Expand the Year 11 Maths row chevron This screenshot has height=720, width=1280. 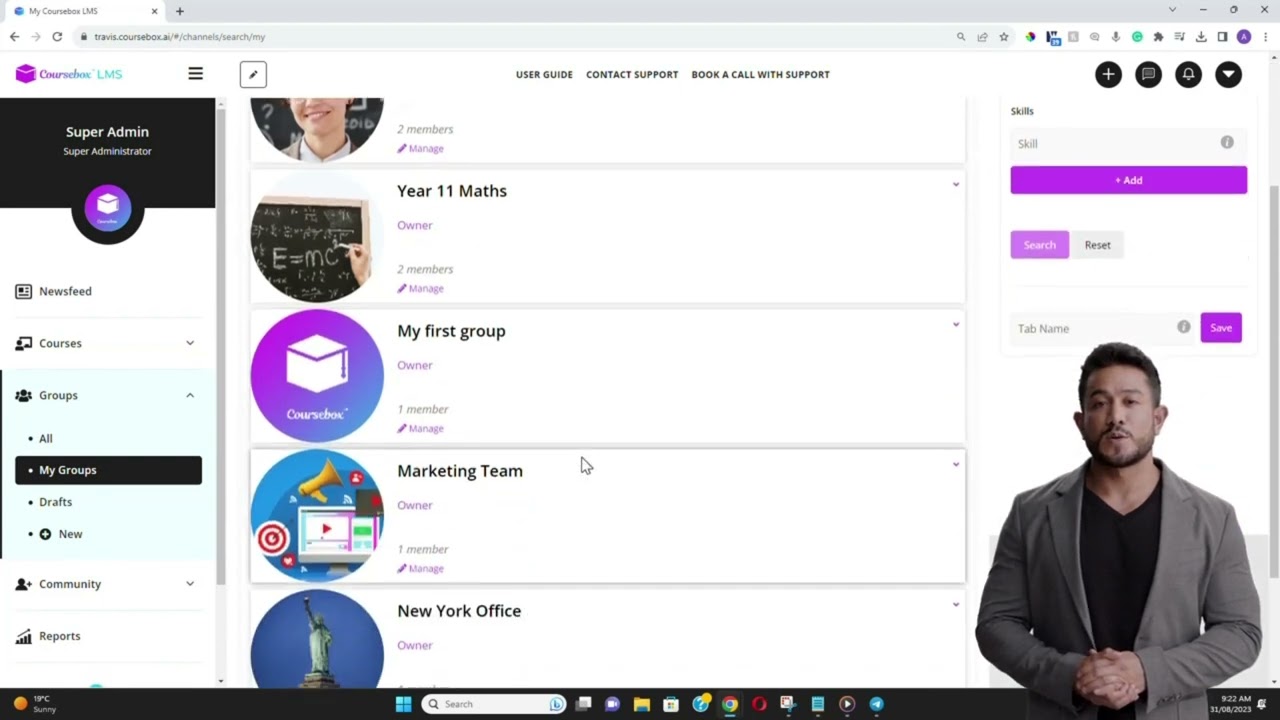[x=956, y=184]
